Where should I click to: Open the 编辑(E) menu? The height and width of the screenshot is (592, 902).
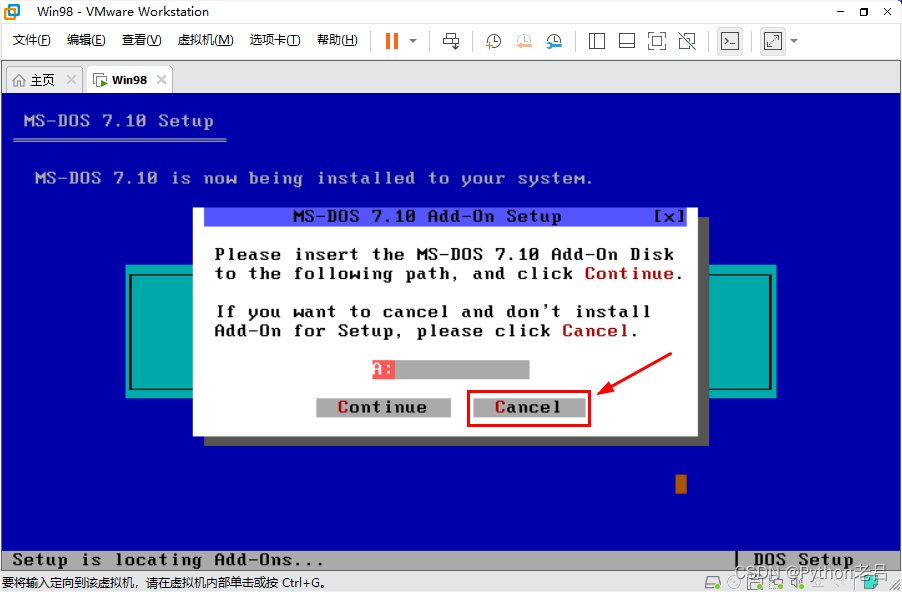pyautogui.click(x=86, y=40)
